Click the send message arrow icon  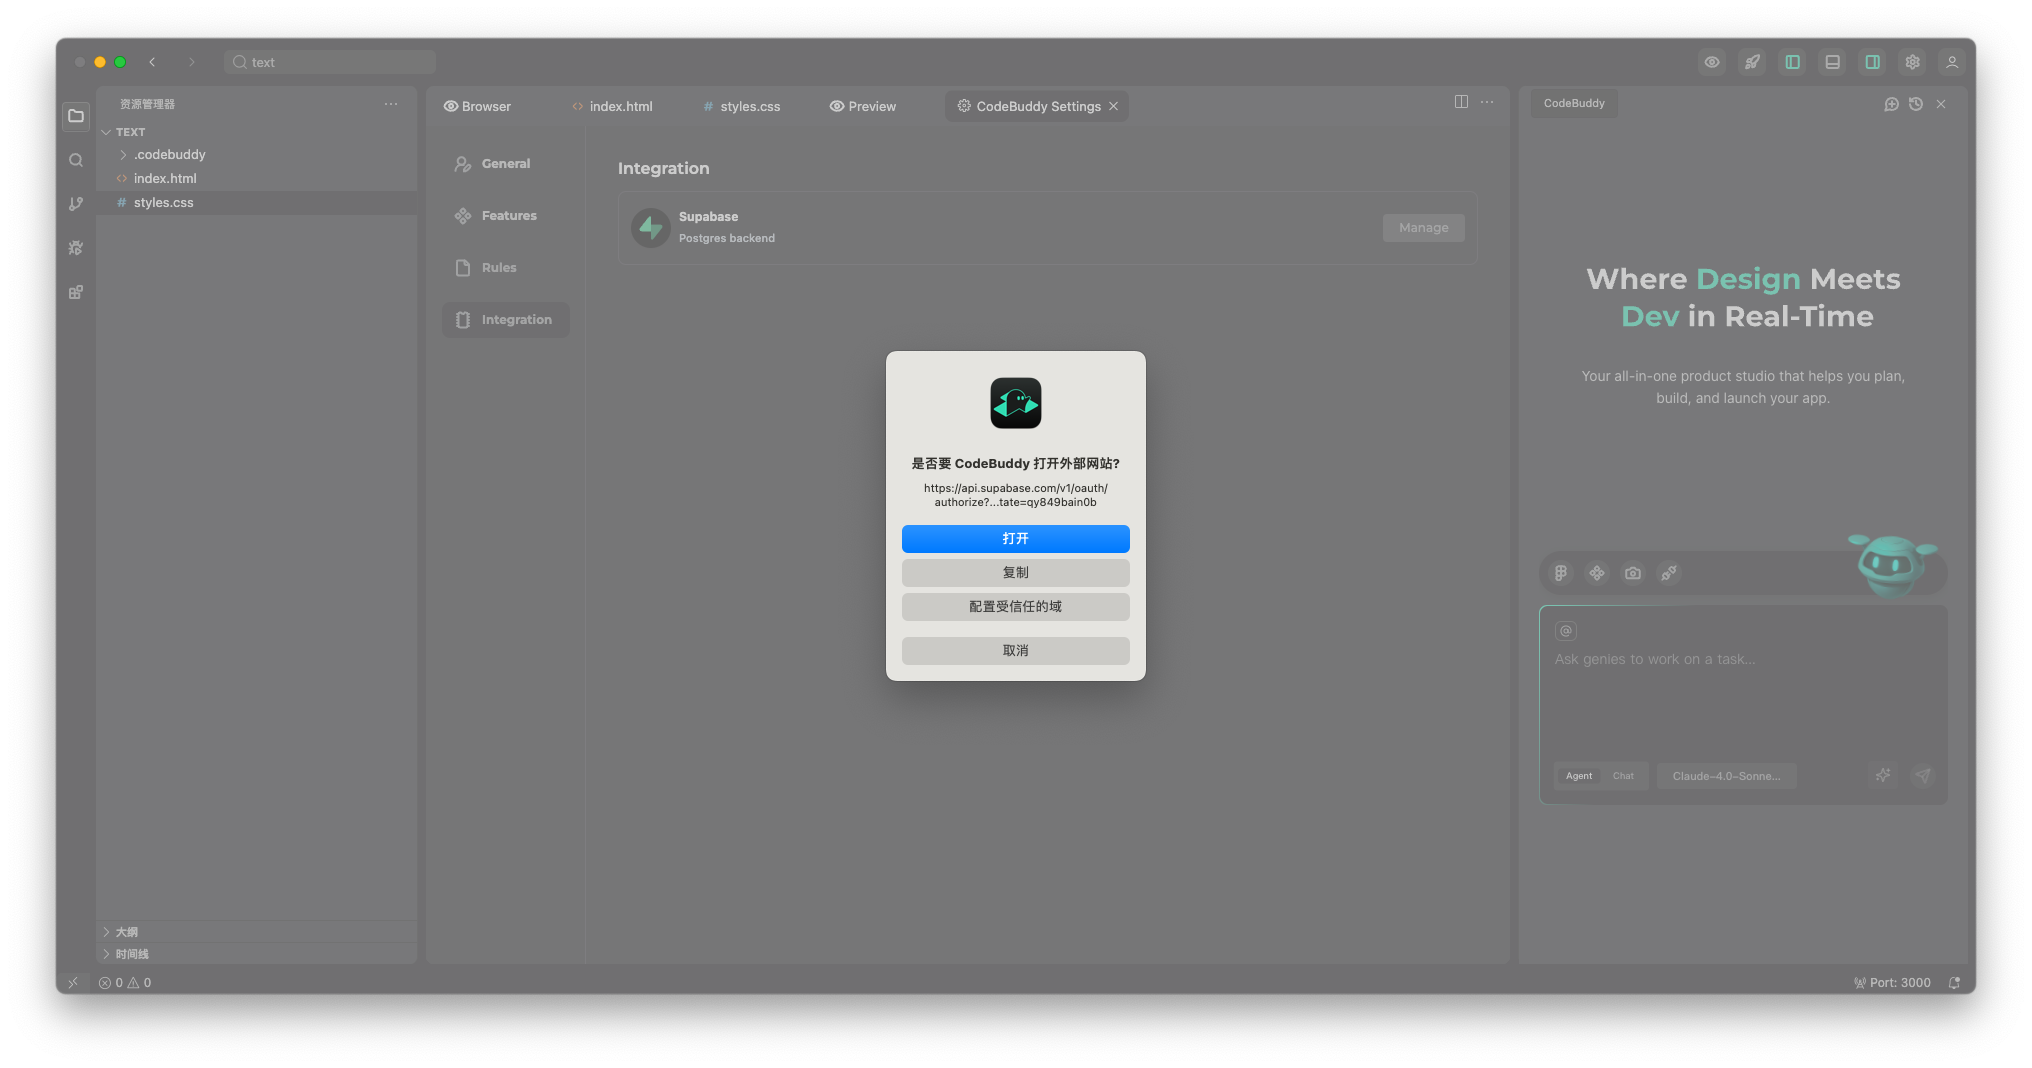pyautogui.click(x=1922, y=775)
